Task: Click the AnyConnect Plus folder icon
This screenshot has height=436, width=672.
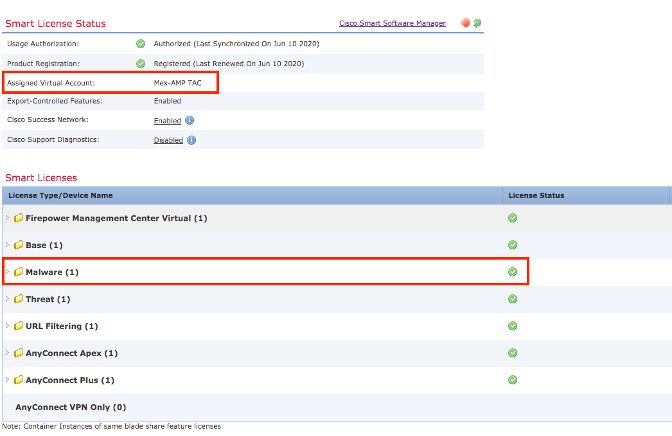Action: coord(18,380)
